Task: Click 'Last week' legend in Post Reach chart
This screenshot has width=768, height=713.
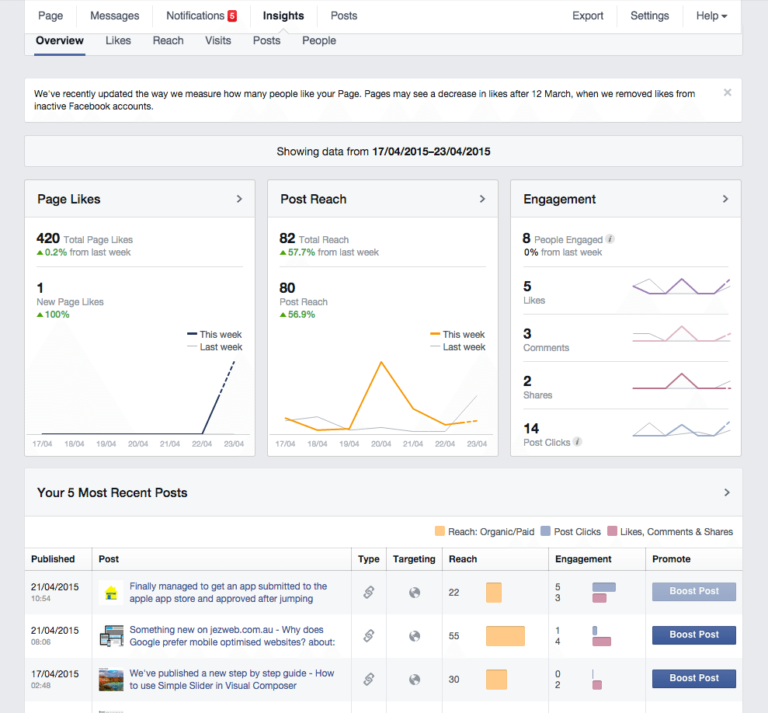Action: pyautogui.click(x=457, y=347)
